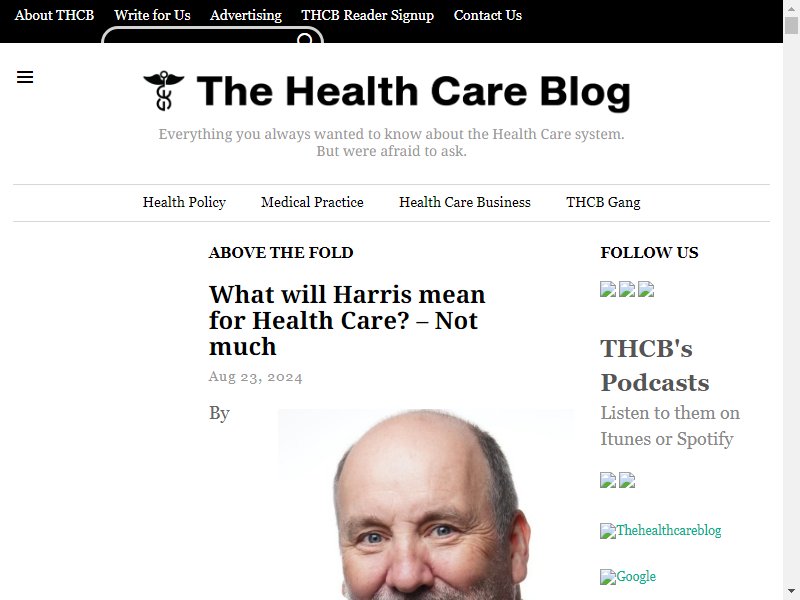Go to THCB Gang section
The image size is (800, 600).
pos(603,203)
